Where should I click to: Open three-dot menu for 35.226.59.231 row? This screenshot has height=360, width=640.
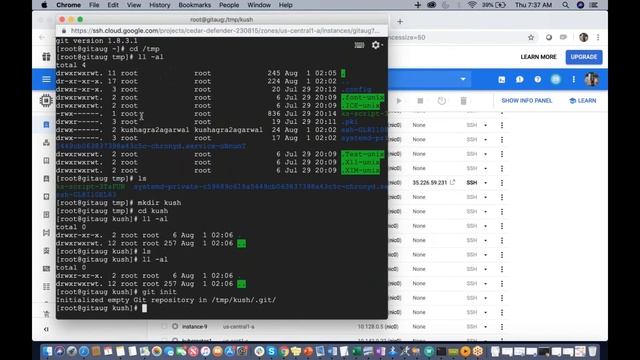[x=502, y=183]
